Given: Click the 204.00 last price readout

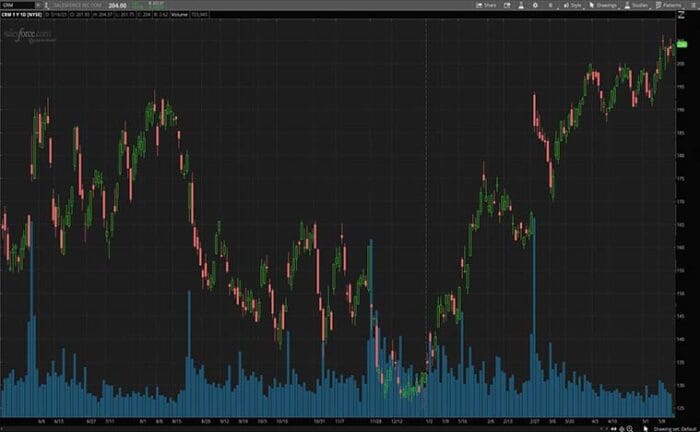Looking at the screenshot, I should click(x=117, y=5).
